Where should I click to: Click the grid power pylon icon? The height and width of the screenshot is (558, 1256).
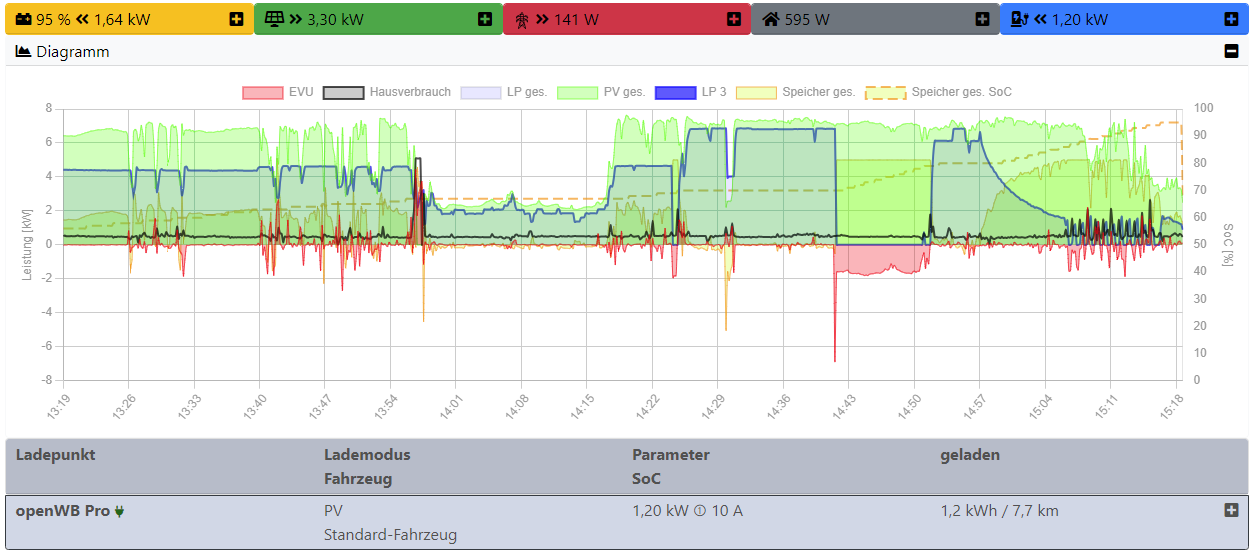(521, 19)
